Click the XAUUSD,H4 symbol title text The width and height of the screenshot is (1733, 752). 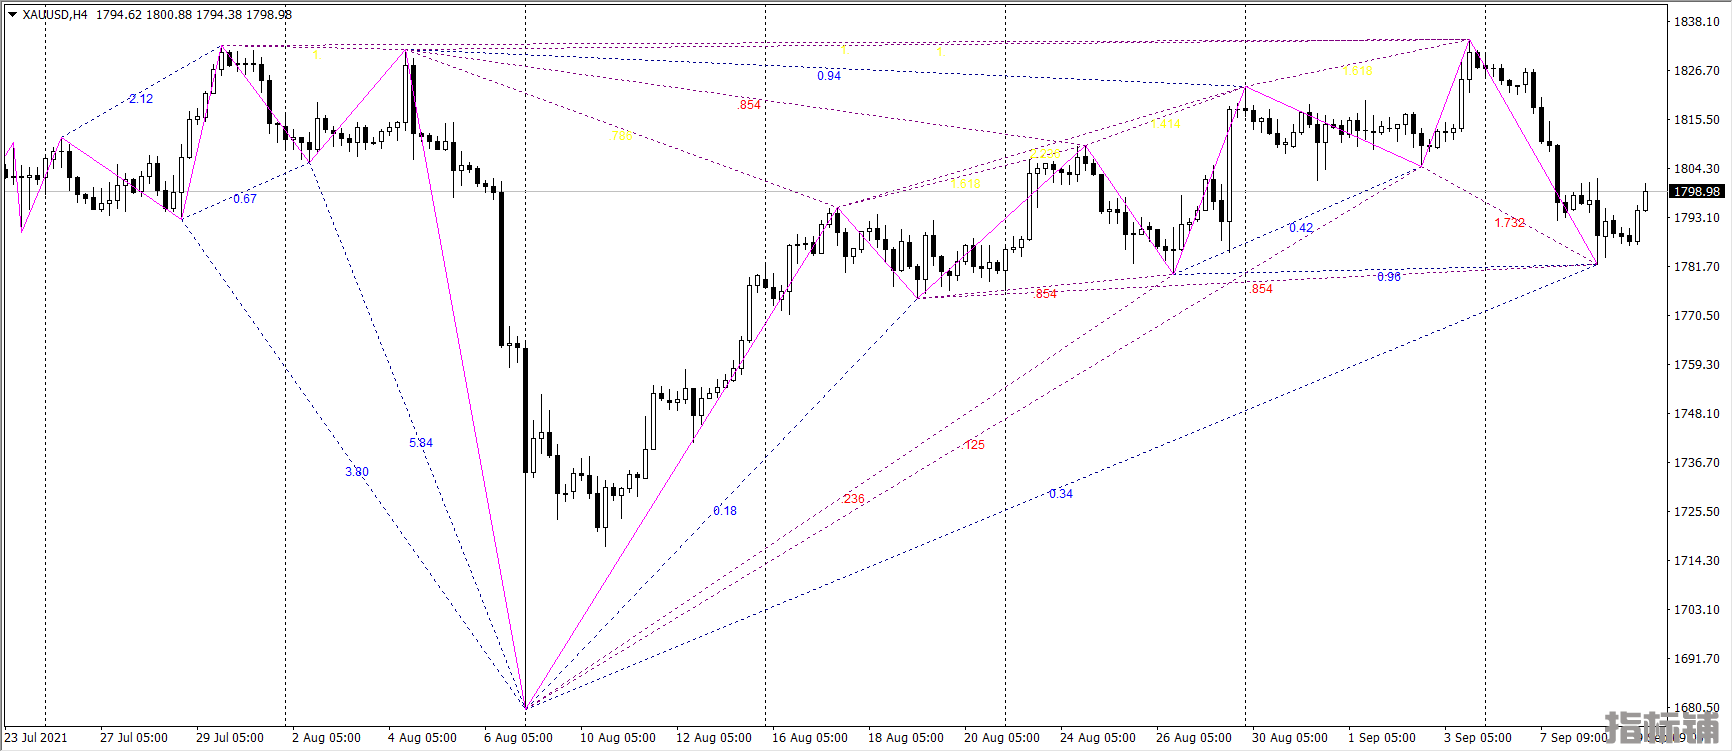[x=55, y=15]
